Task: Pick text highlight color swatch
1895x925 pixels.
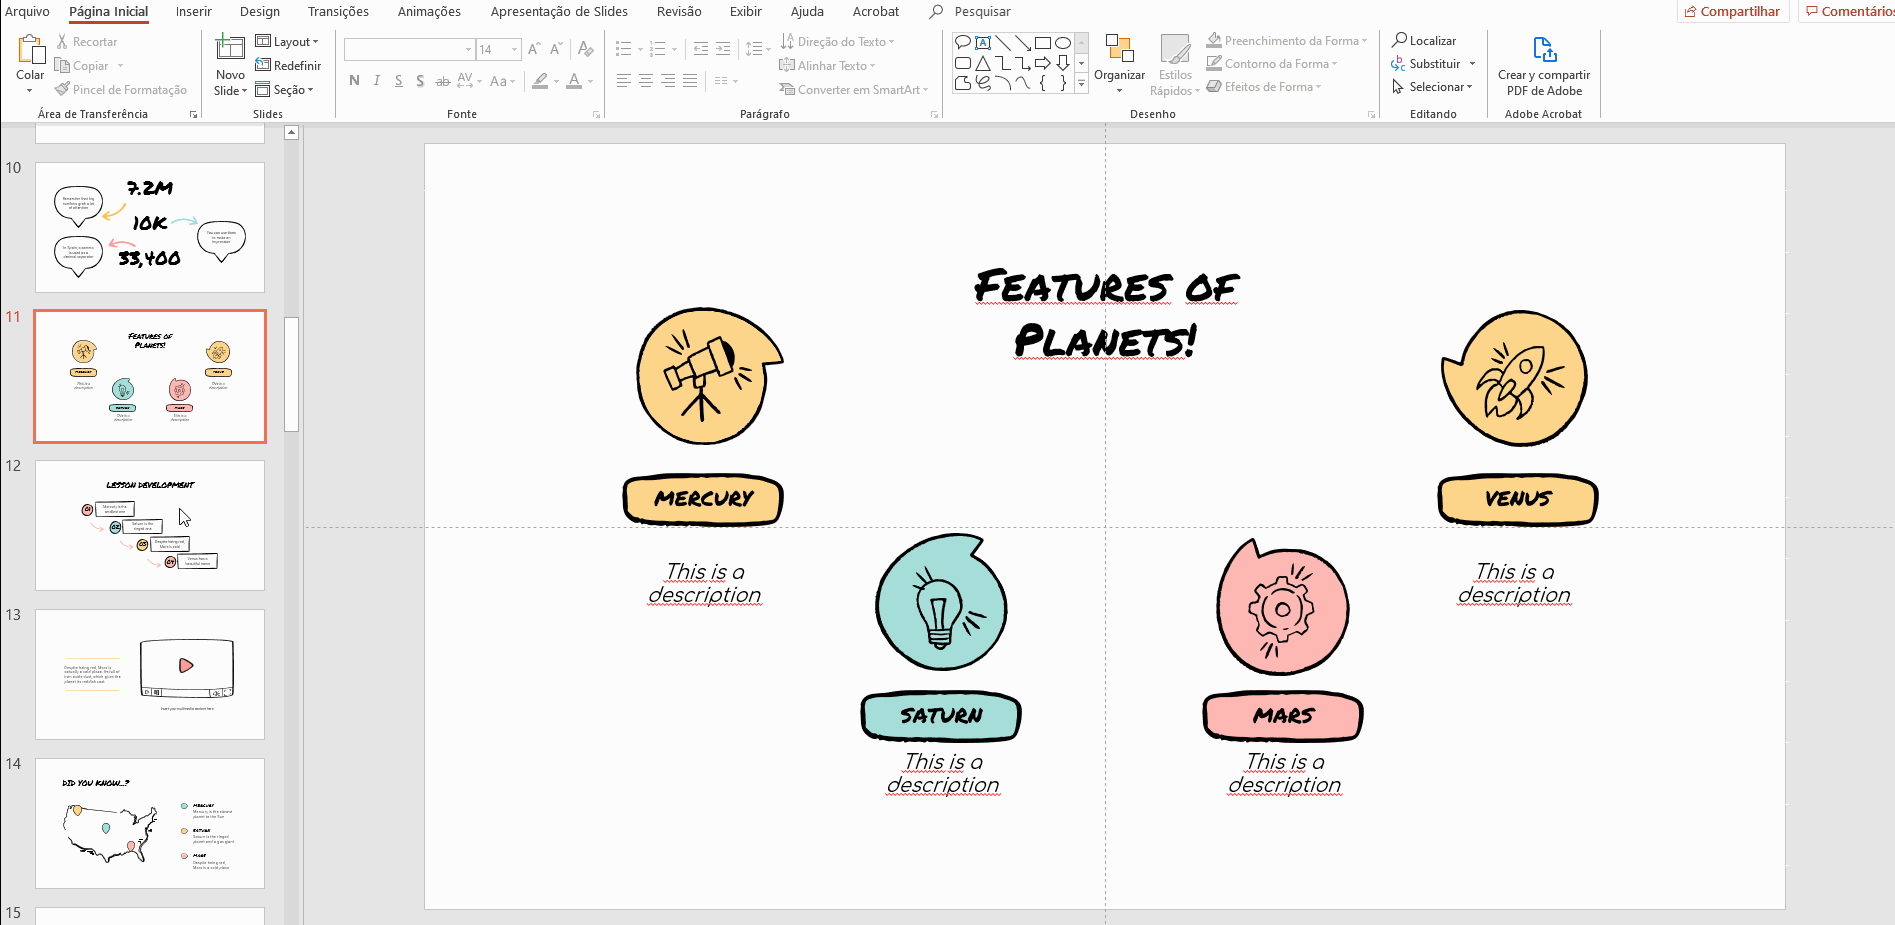Action: coord(540,81)
